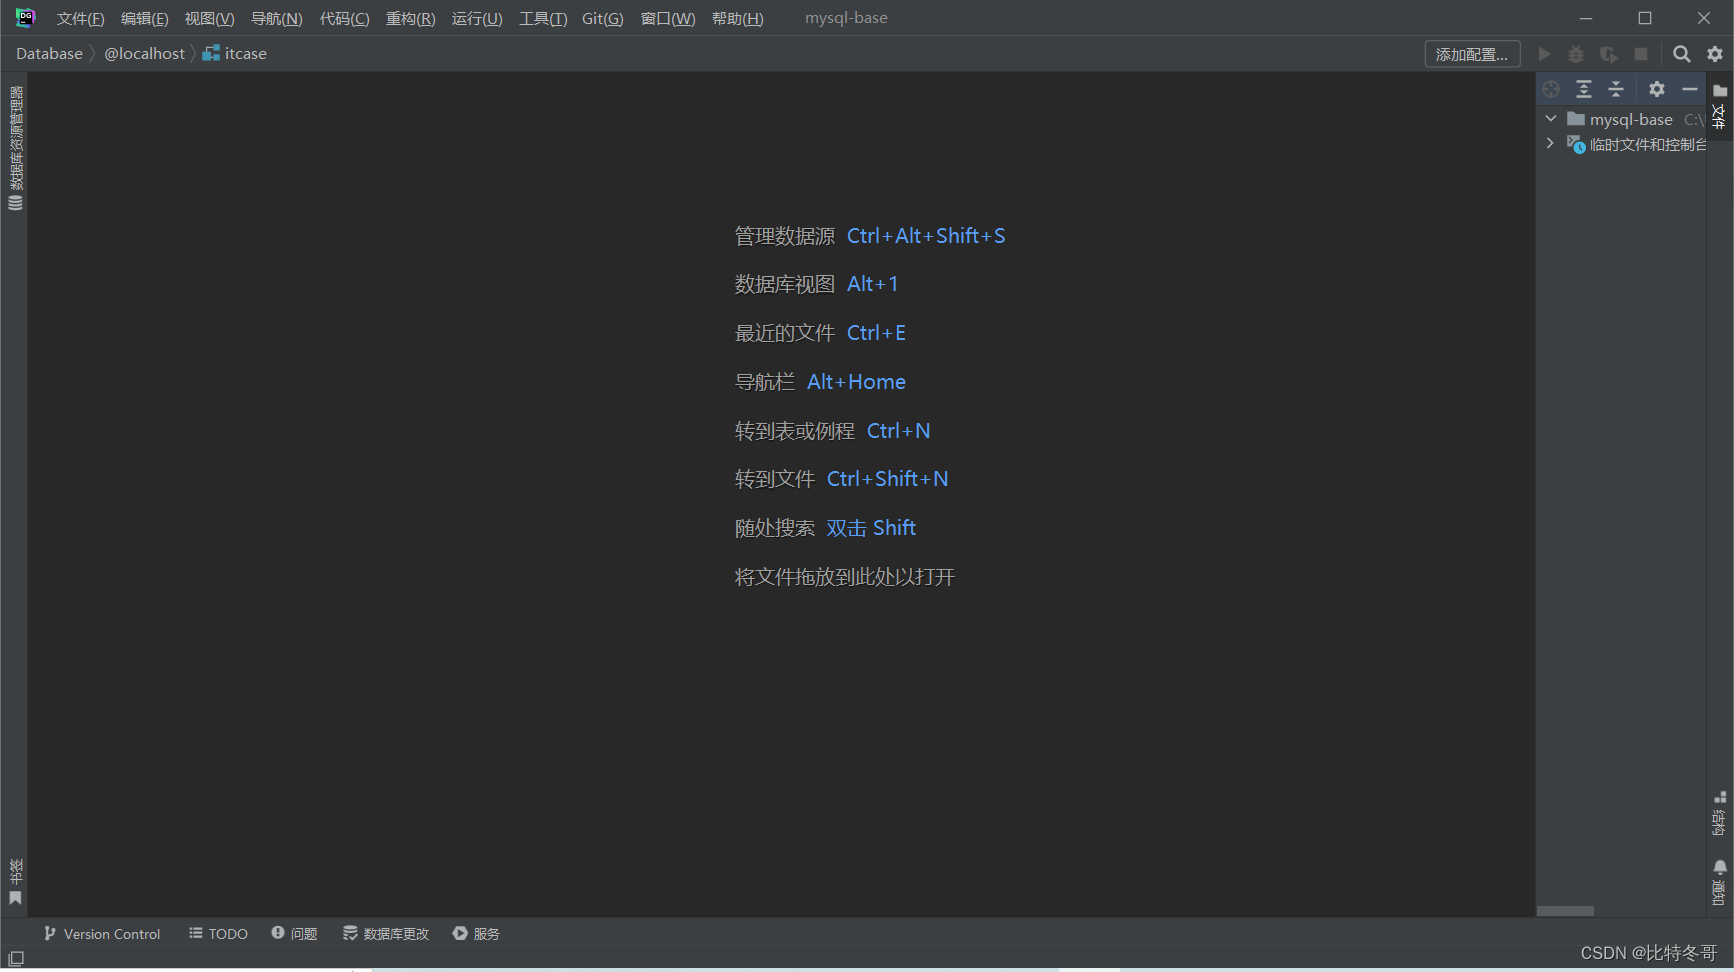Click Collapse All in files panel

(1616, 89)
